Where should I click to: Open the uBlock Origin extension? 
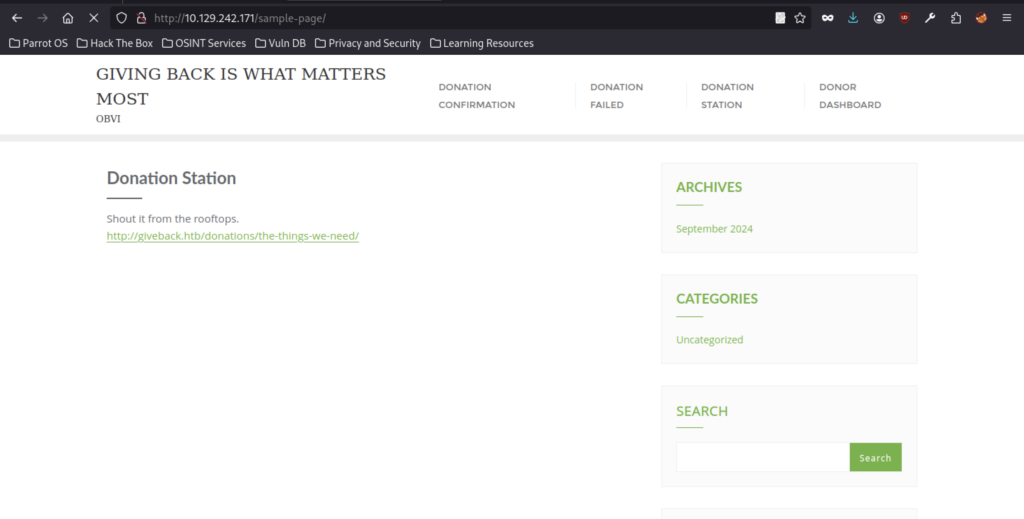[904, 18]
